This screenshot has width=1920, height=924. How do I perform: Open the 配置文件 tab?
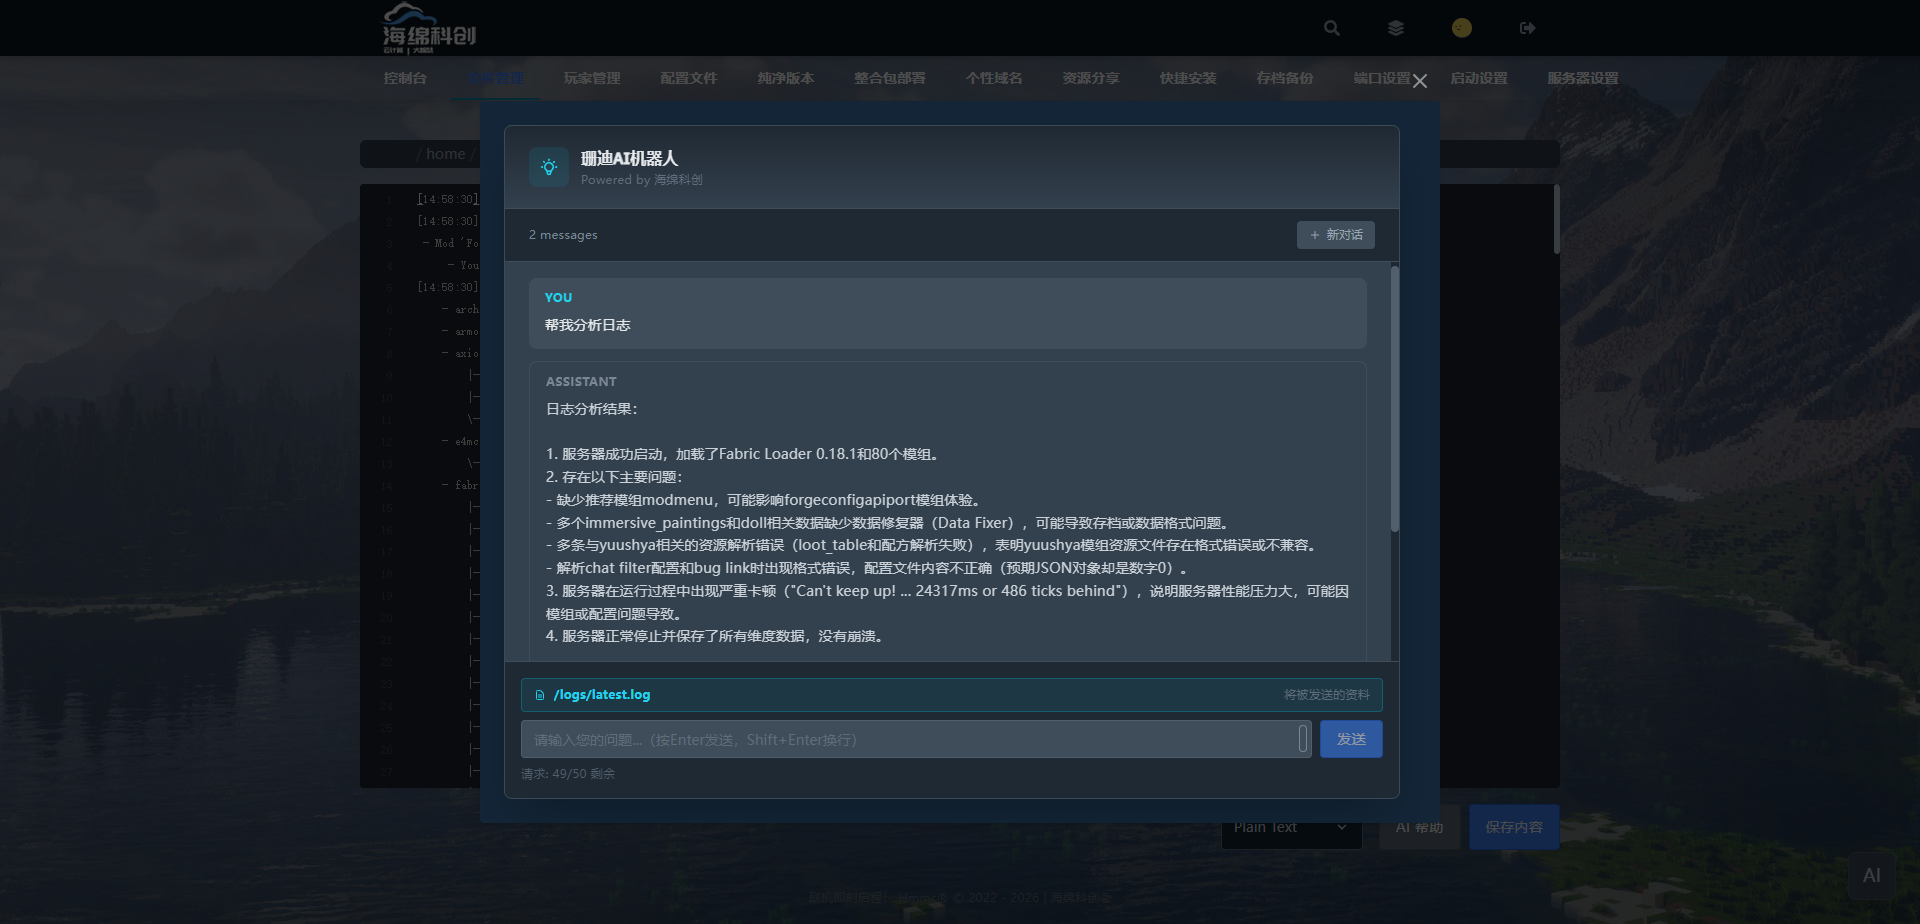point(688,78)
